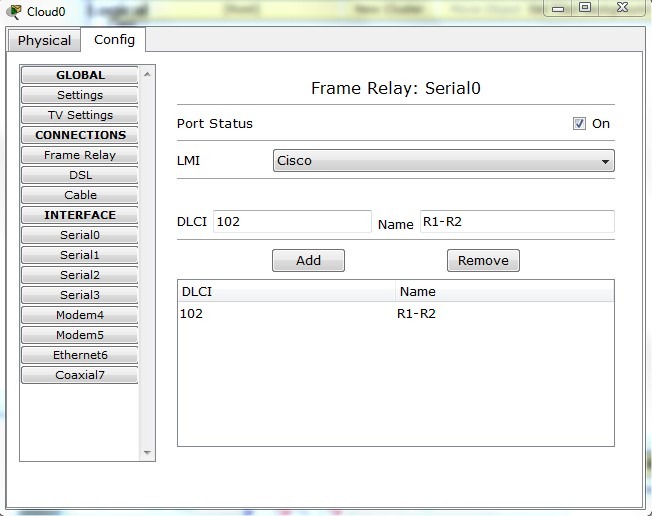The height and width of the screenshot is (516, 652).
Task: Click the Name column header
Action: click(504, 291)
